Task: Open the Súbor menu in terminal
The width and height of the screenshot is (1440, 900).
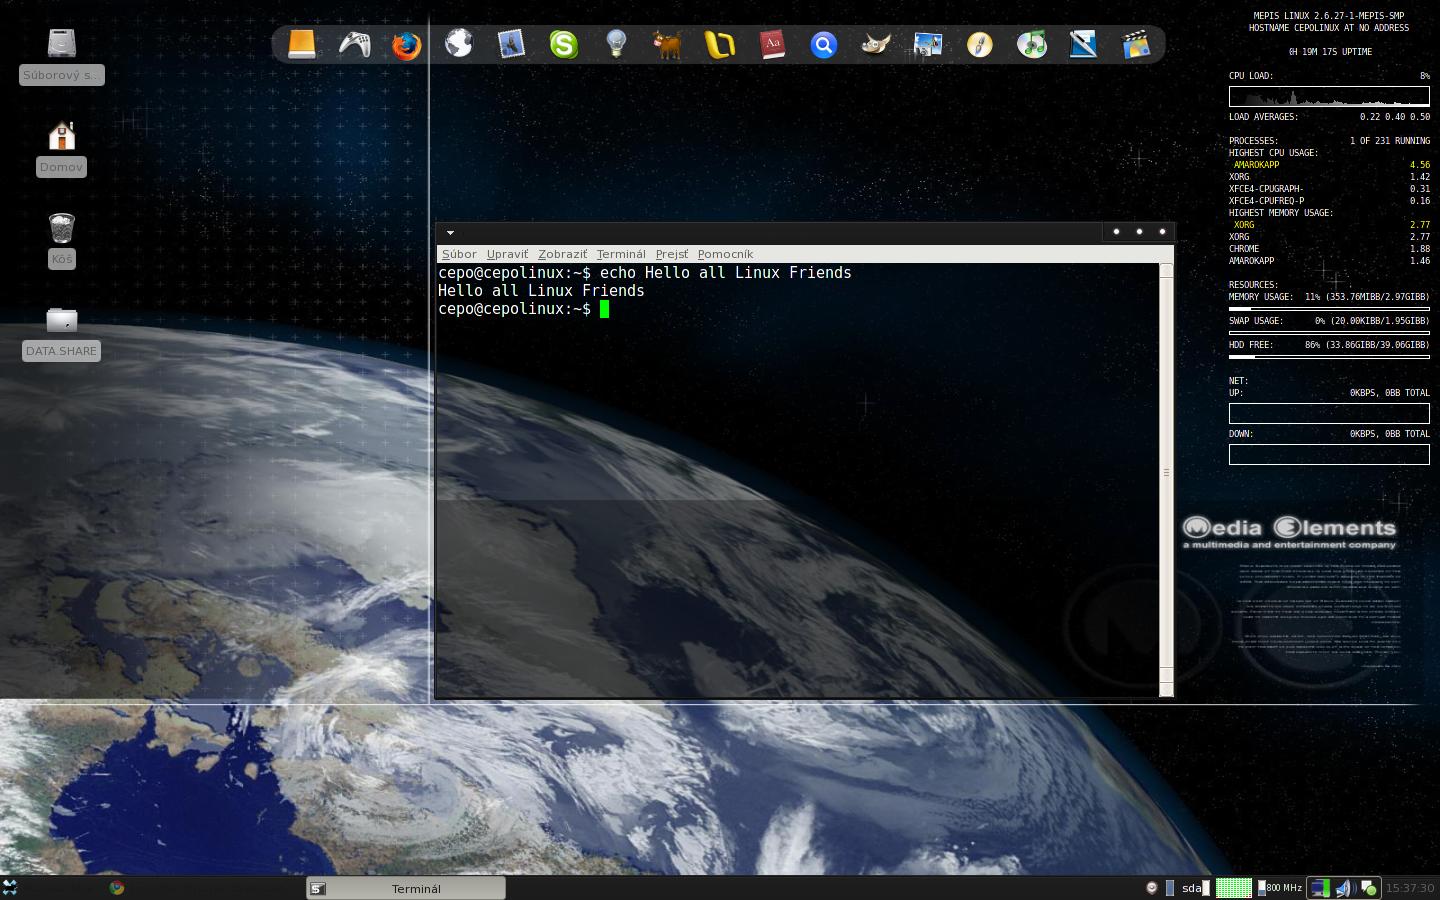Action: coord(459,254)
